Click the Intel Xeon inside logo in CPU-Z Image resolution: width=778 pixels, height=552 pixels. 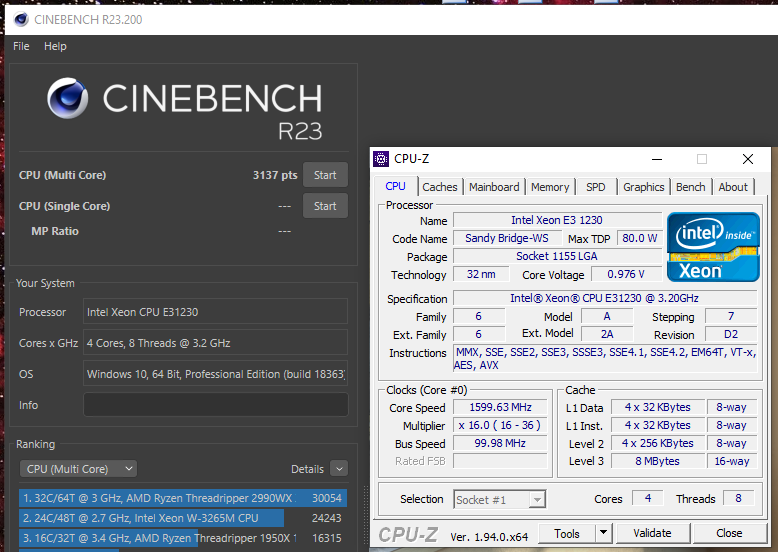tap(713, 247)
